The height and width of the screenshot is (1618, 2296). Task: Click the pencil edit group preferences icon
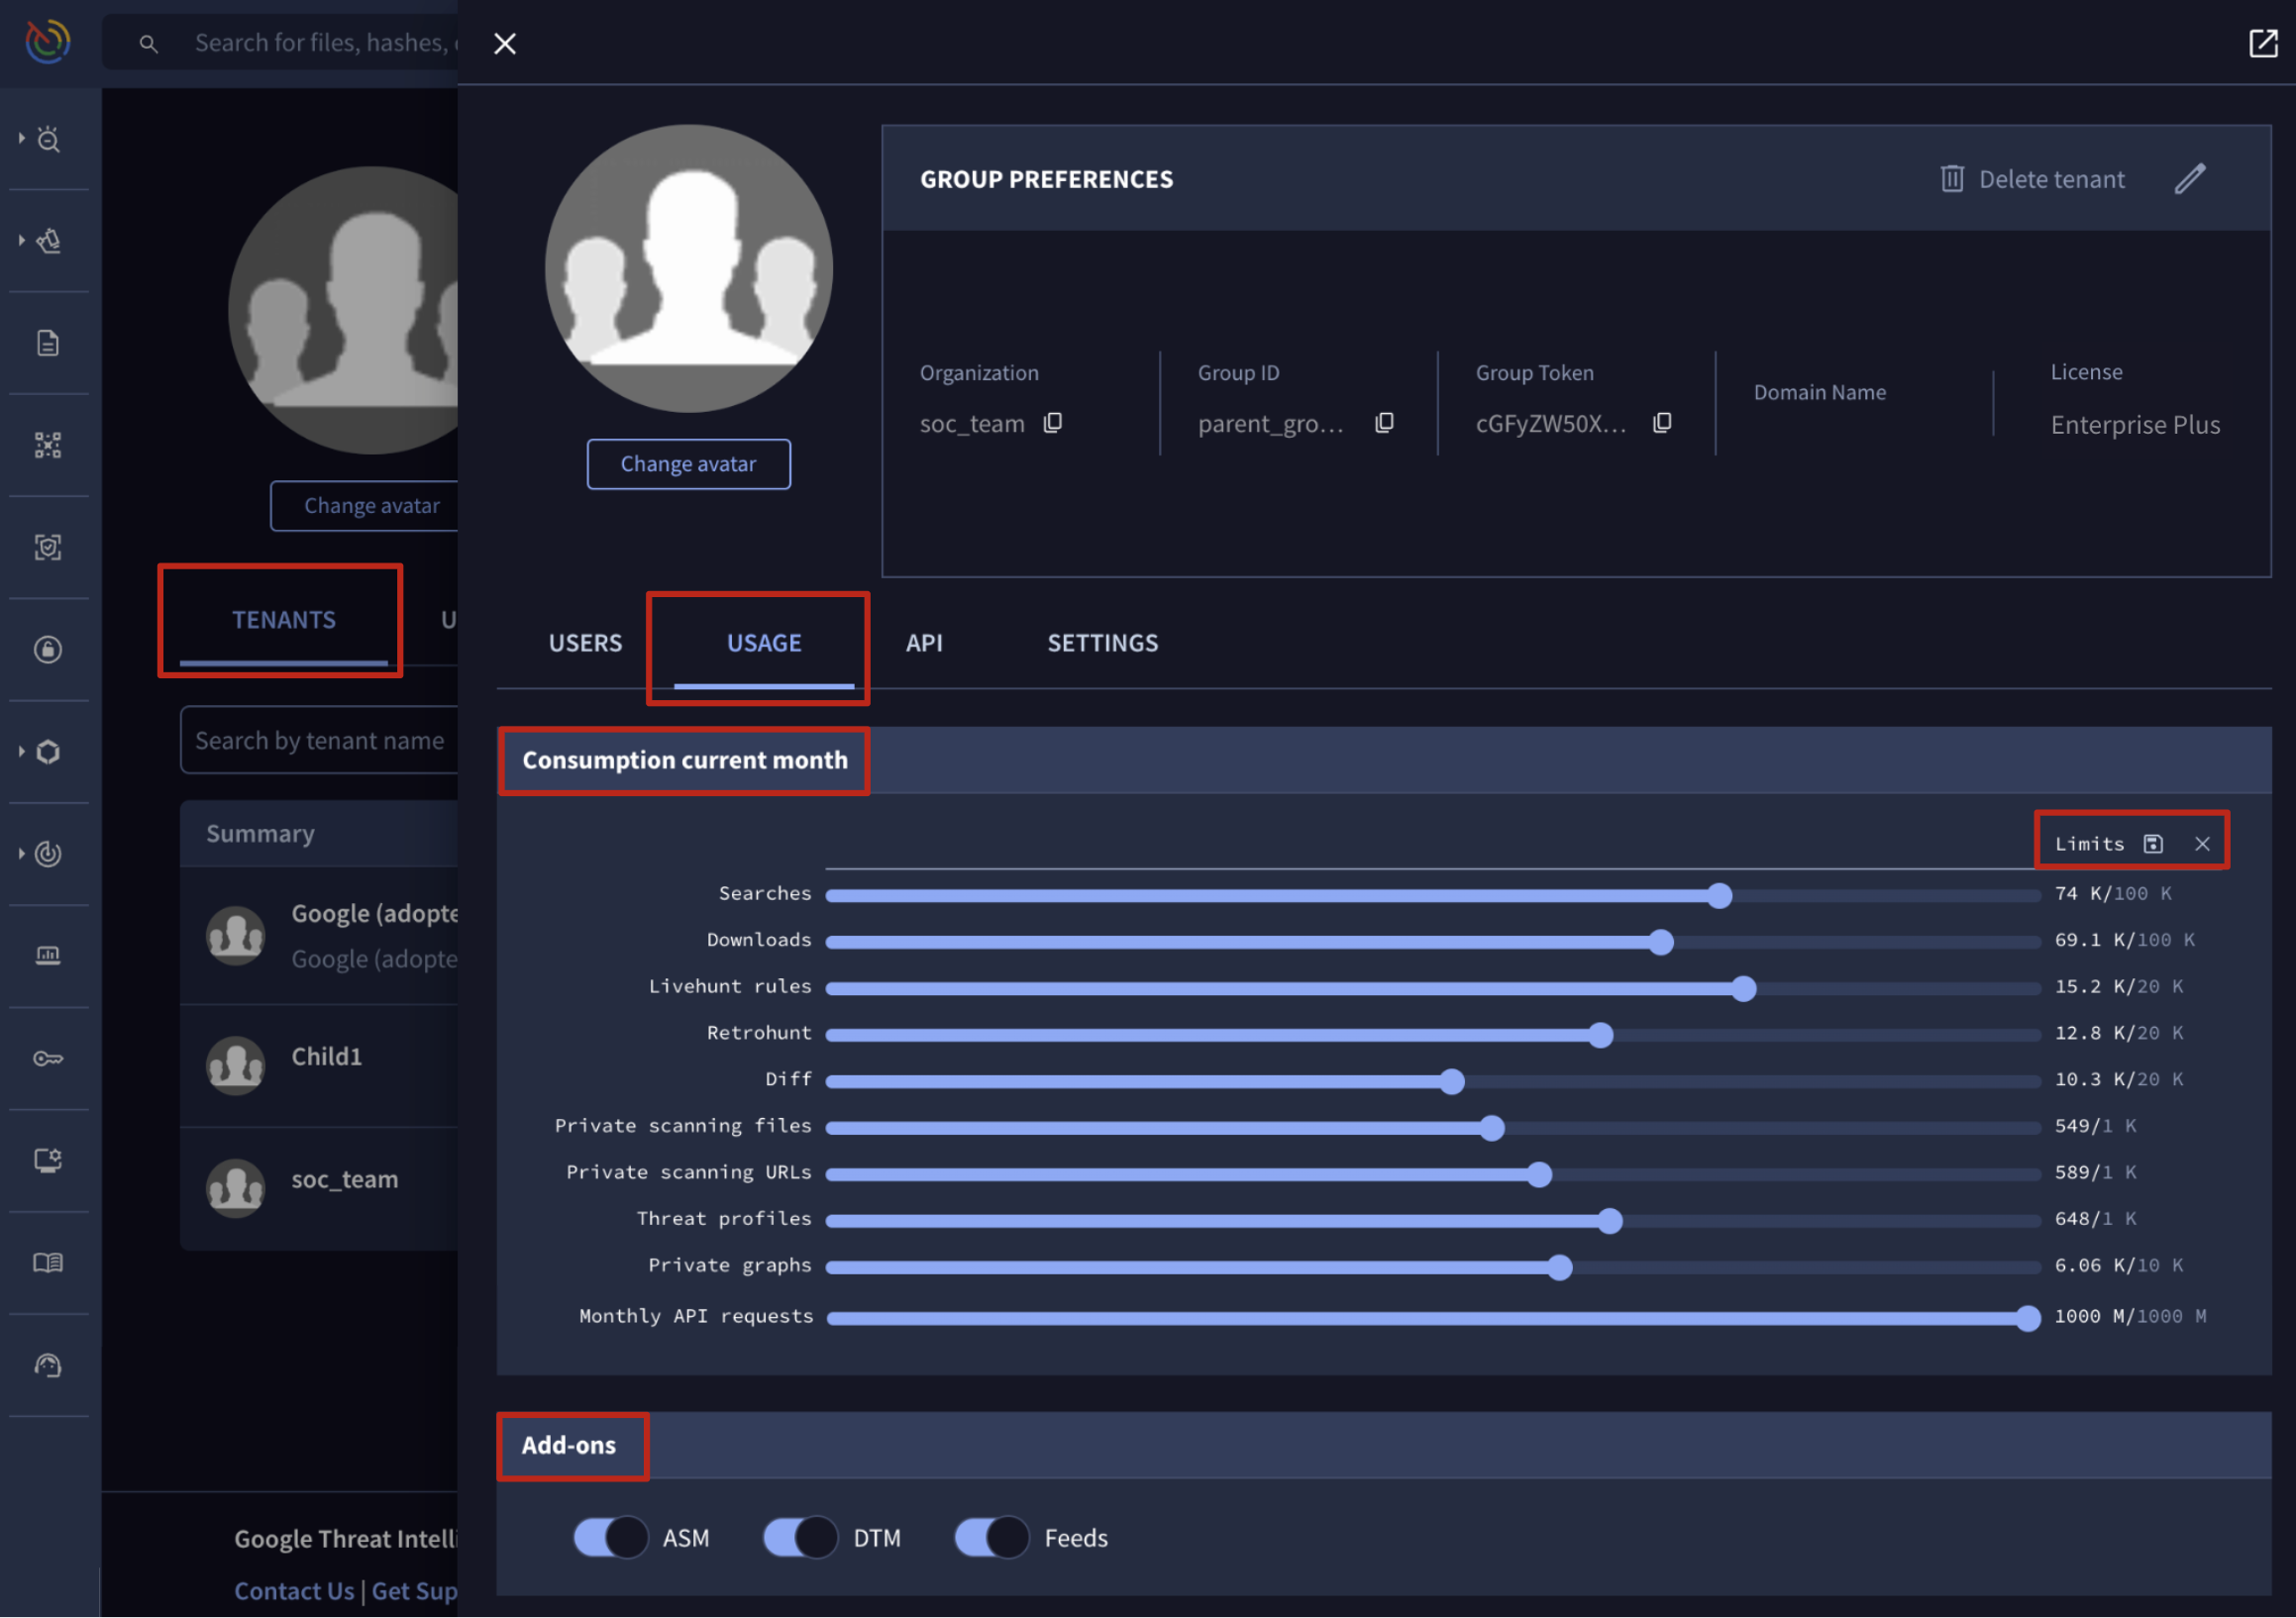(2189, 179)
